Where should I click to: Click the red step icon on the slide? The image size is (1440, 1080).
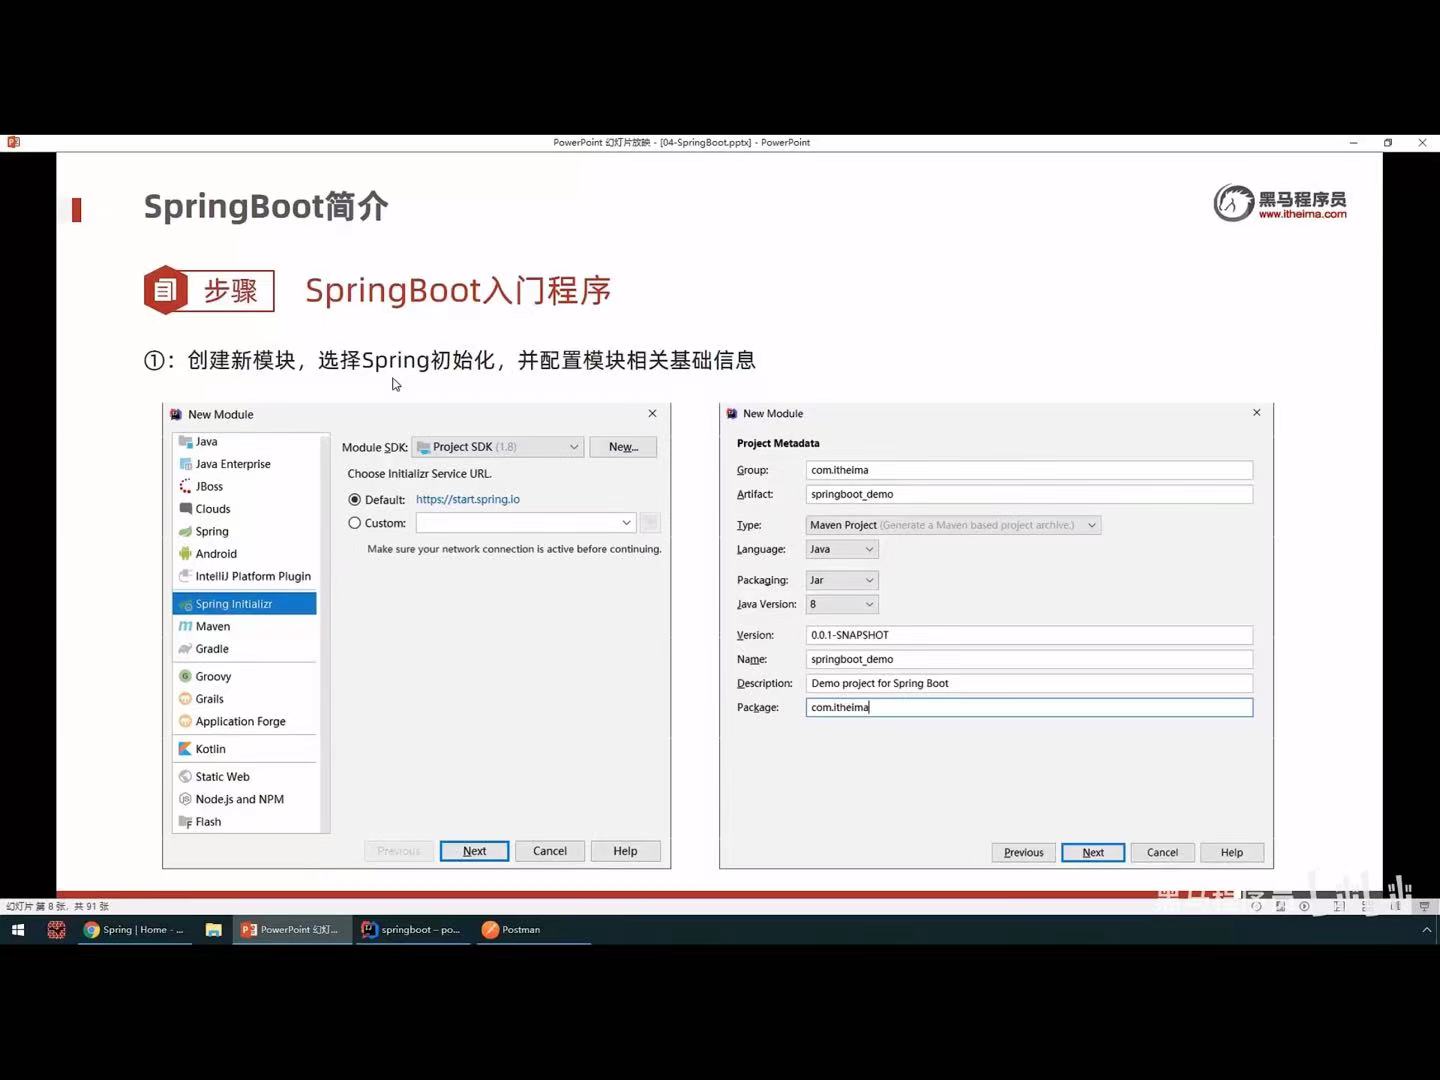165,290
